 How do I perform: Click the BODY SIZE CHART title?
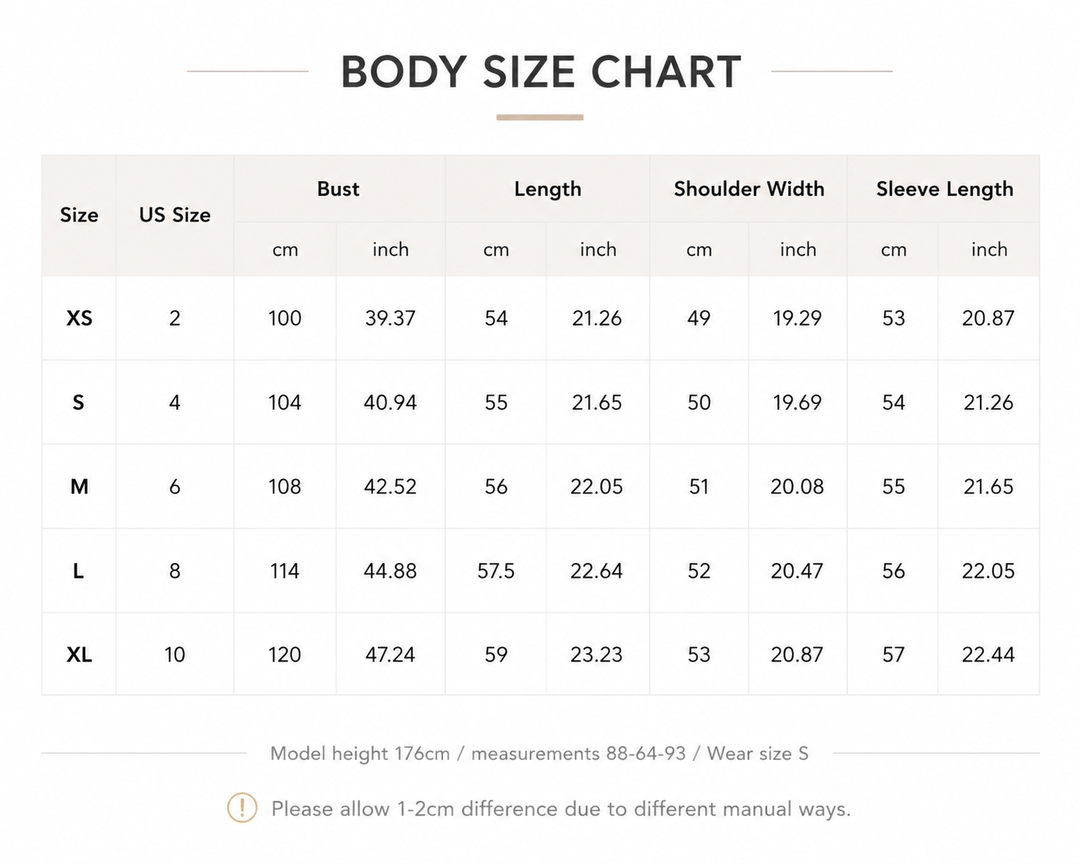[x=541, y=72]
